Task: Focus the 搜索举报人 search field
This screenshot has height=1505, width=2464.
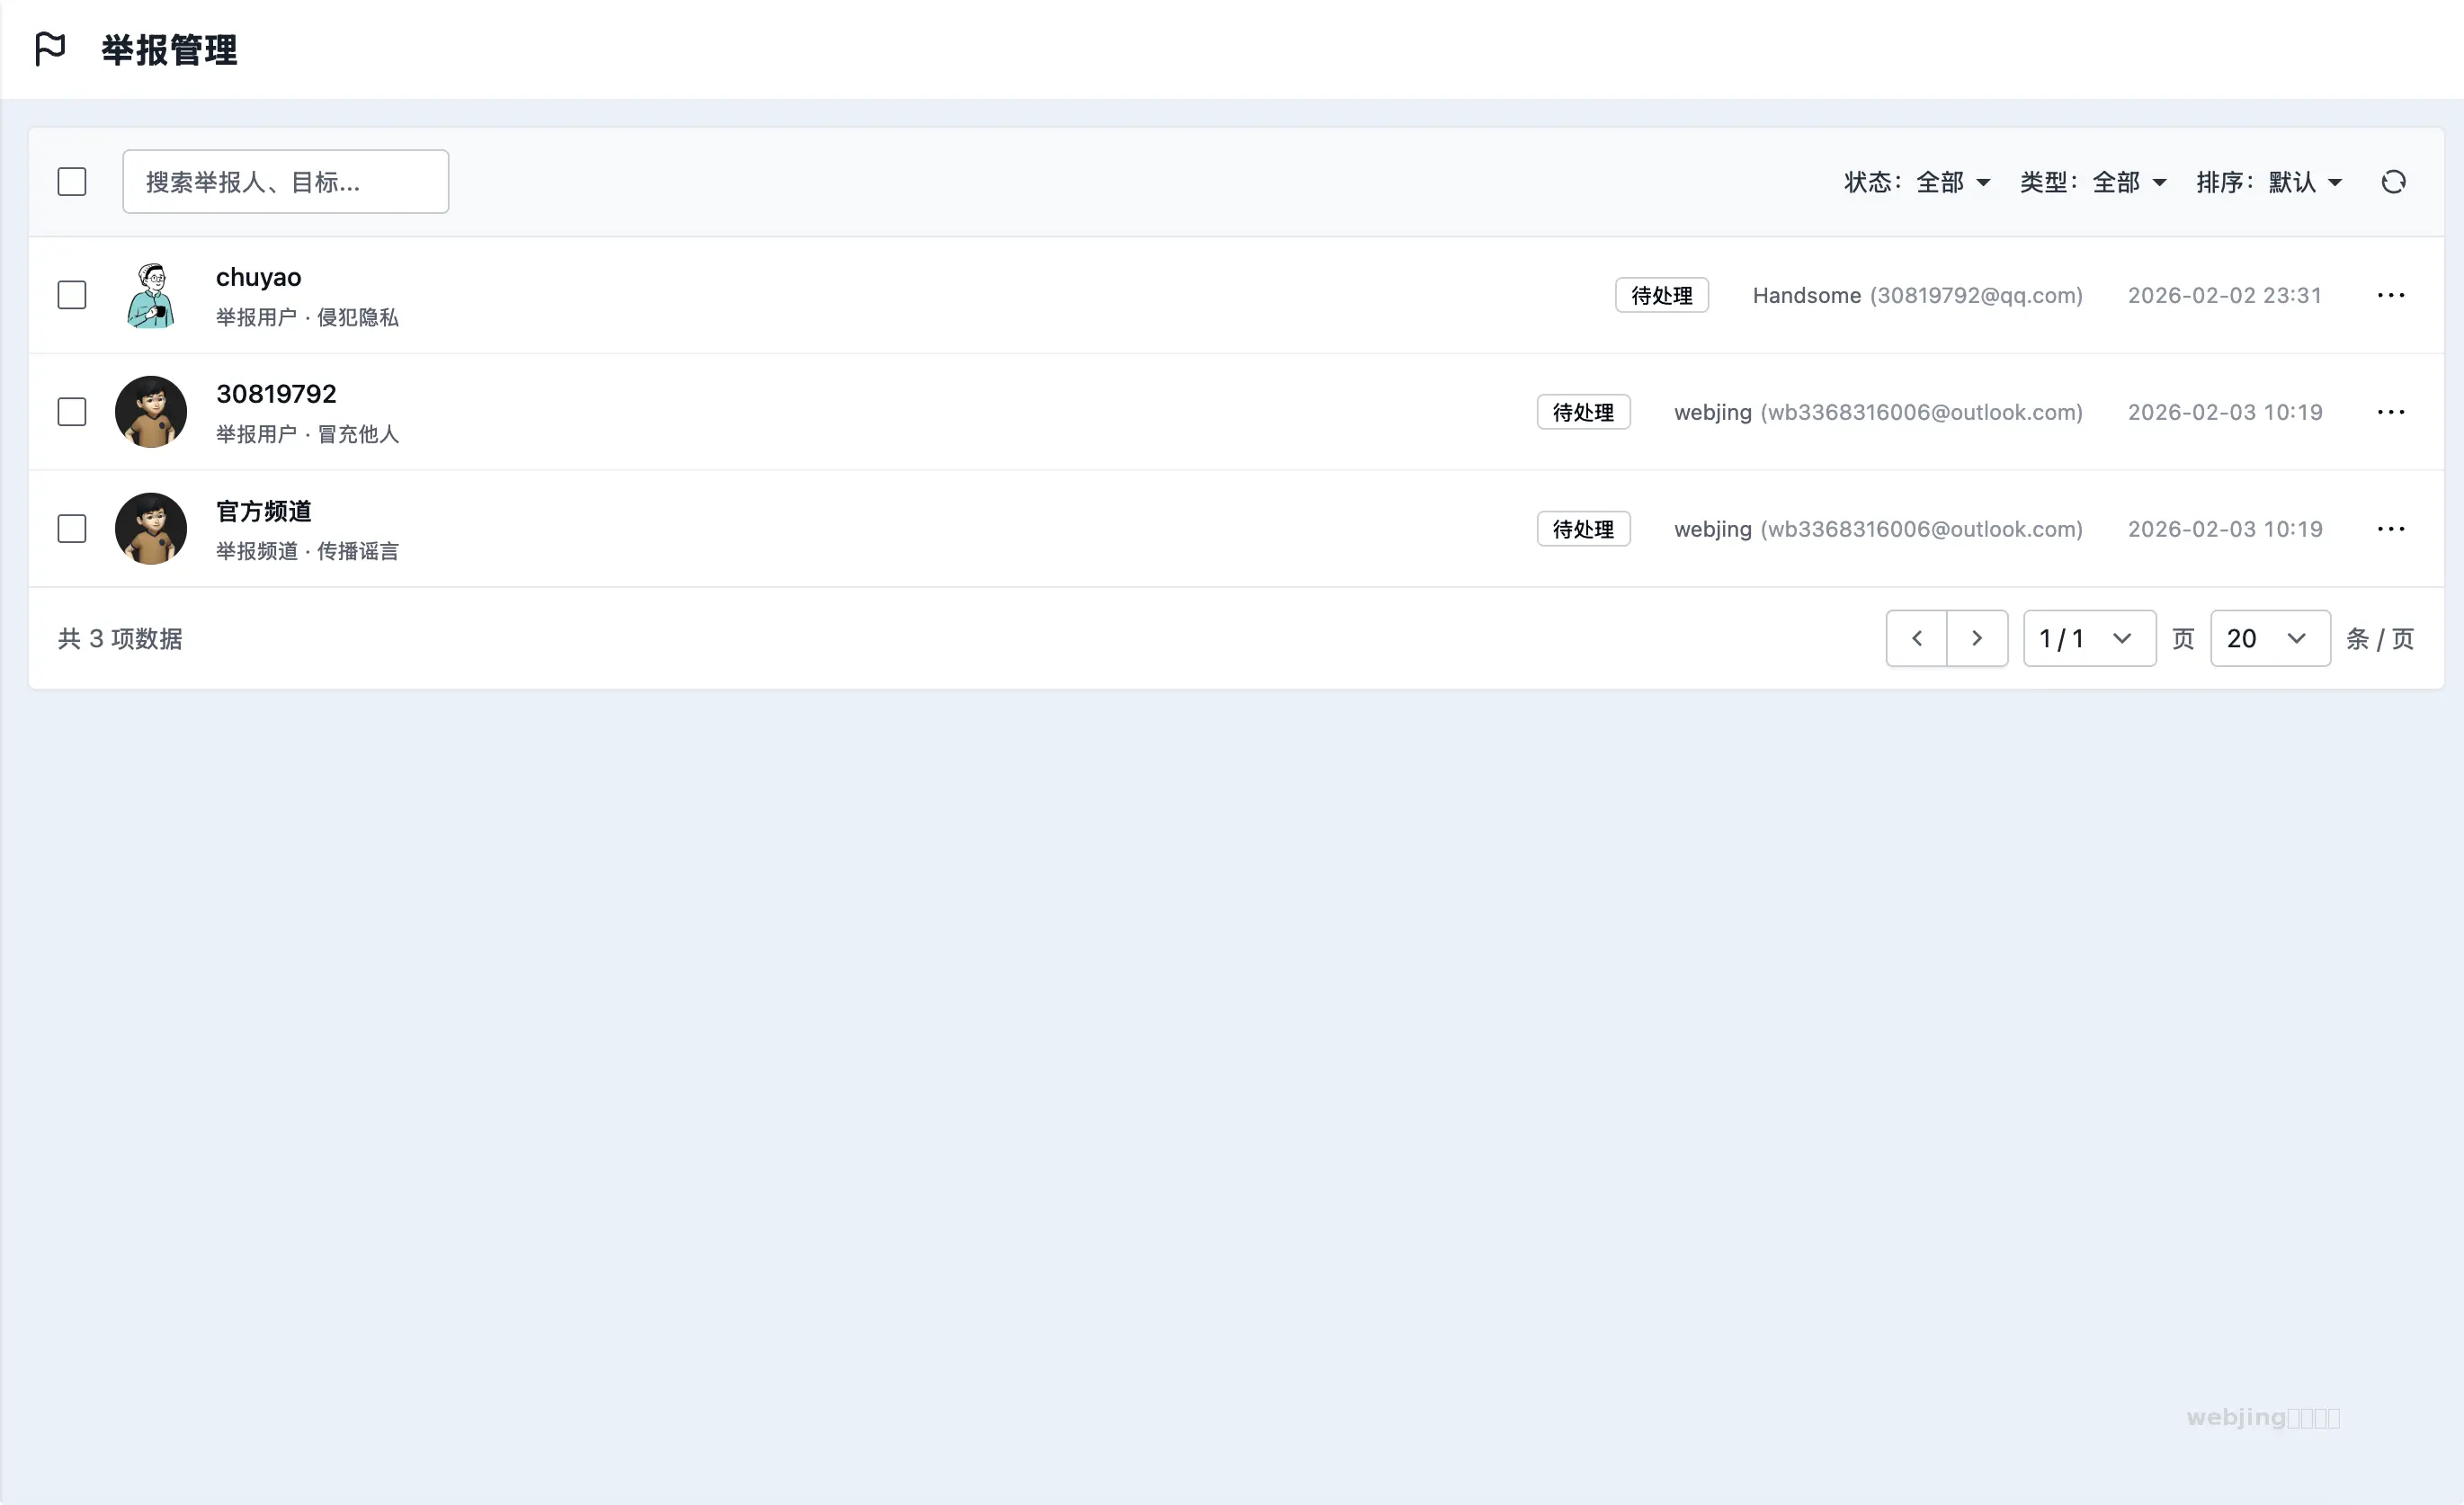Action: pos(285,182)
